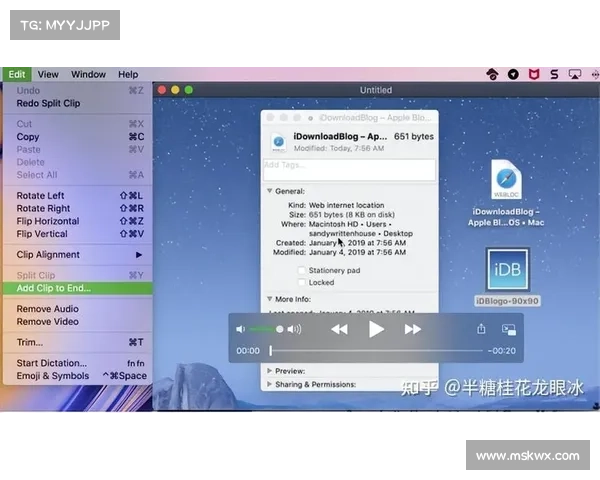
Task: Open the Help menu
Action: (x=128, y=74)
